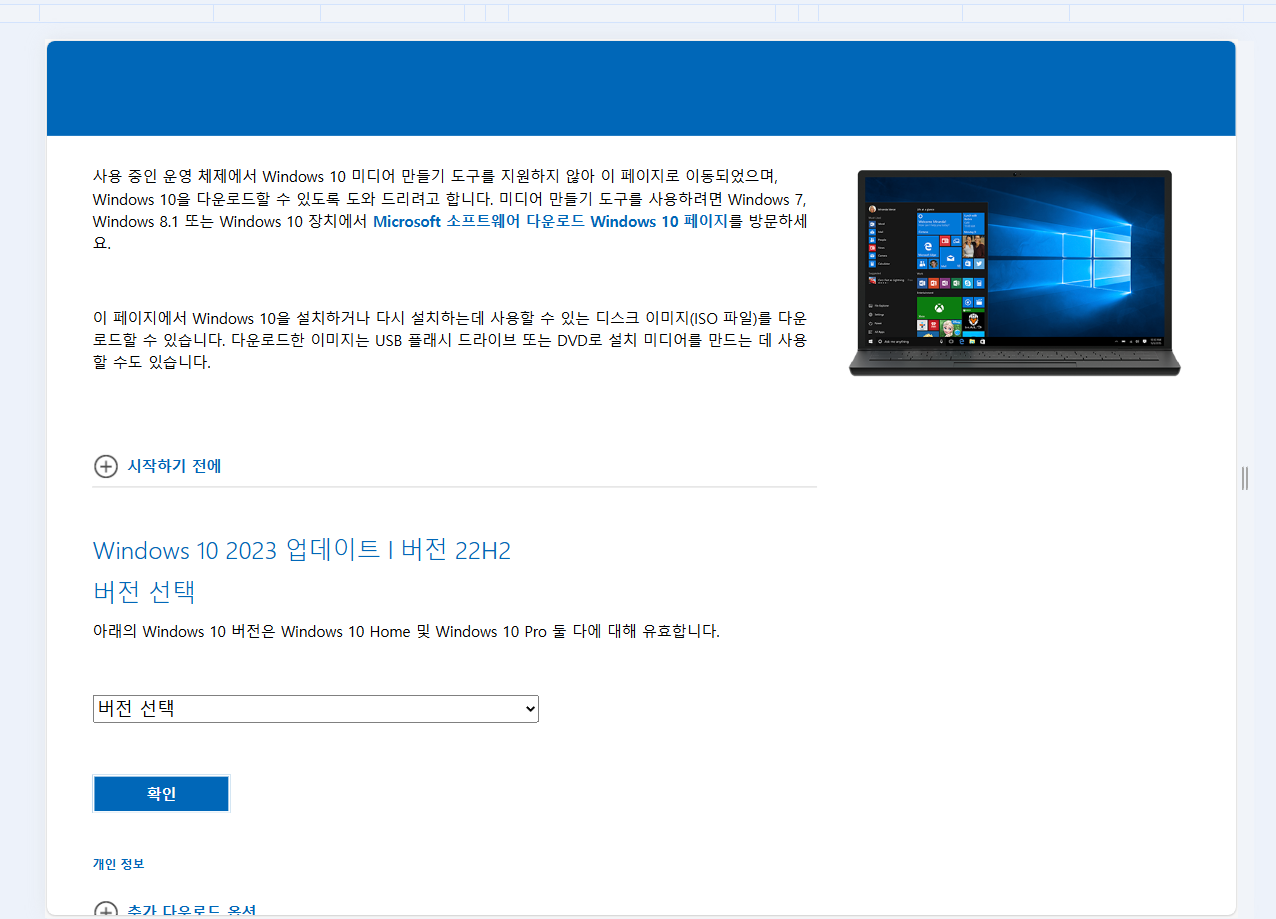Click the Home 및 Pro 유효 sentence

click(x=406, y=632)
